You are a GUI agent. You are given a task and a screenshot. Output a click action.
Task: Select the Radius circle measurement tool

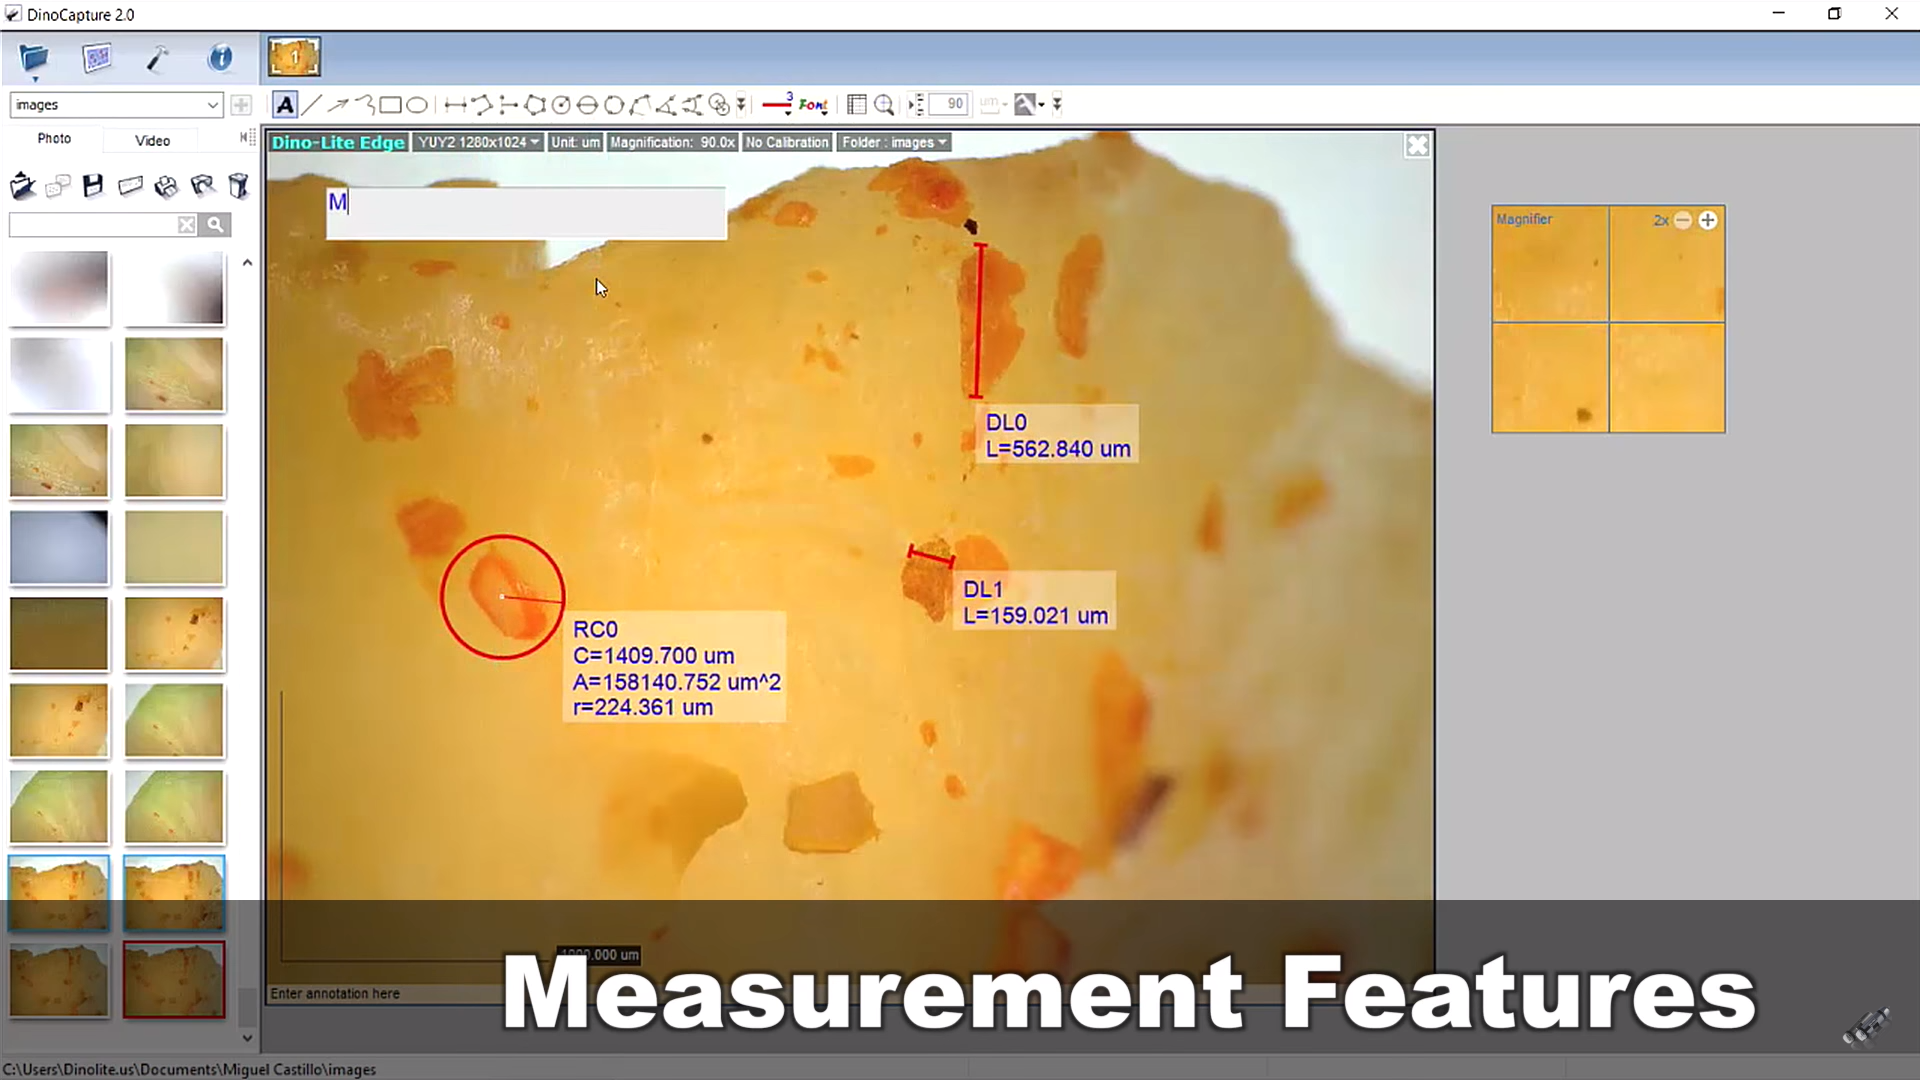561,104
